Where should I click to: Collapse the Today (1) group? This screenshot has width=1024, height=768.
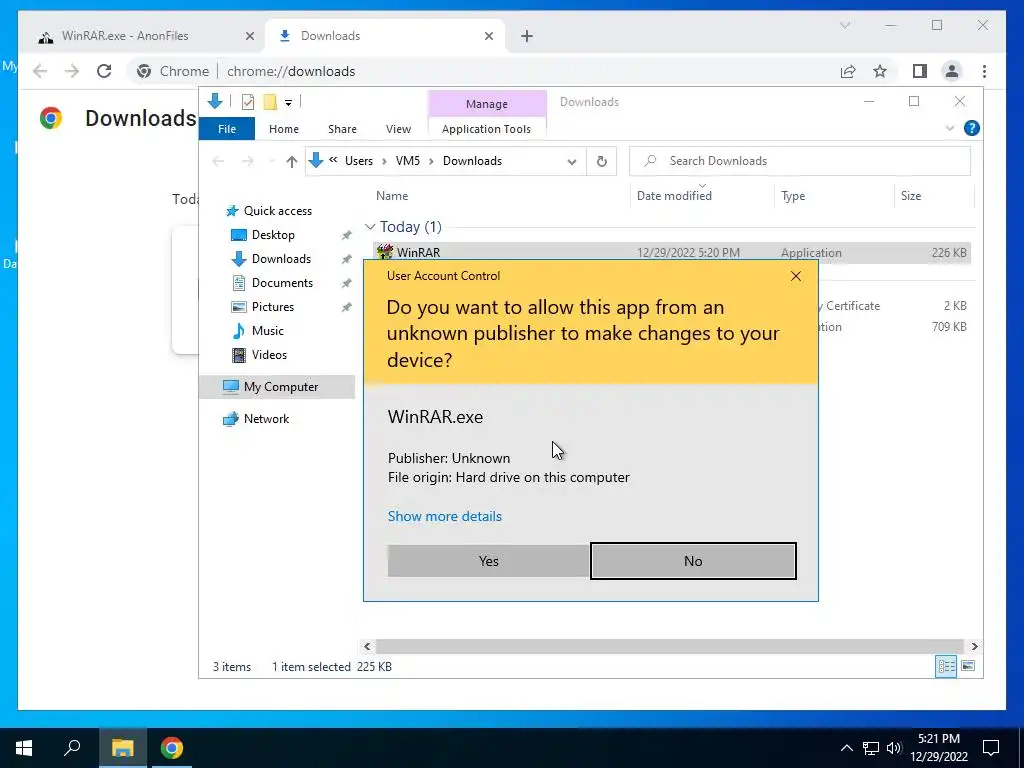click(370, 227)
